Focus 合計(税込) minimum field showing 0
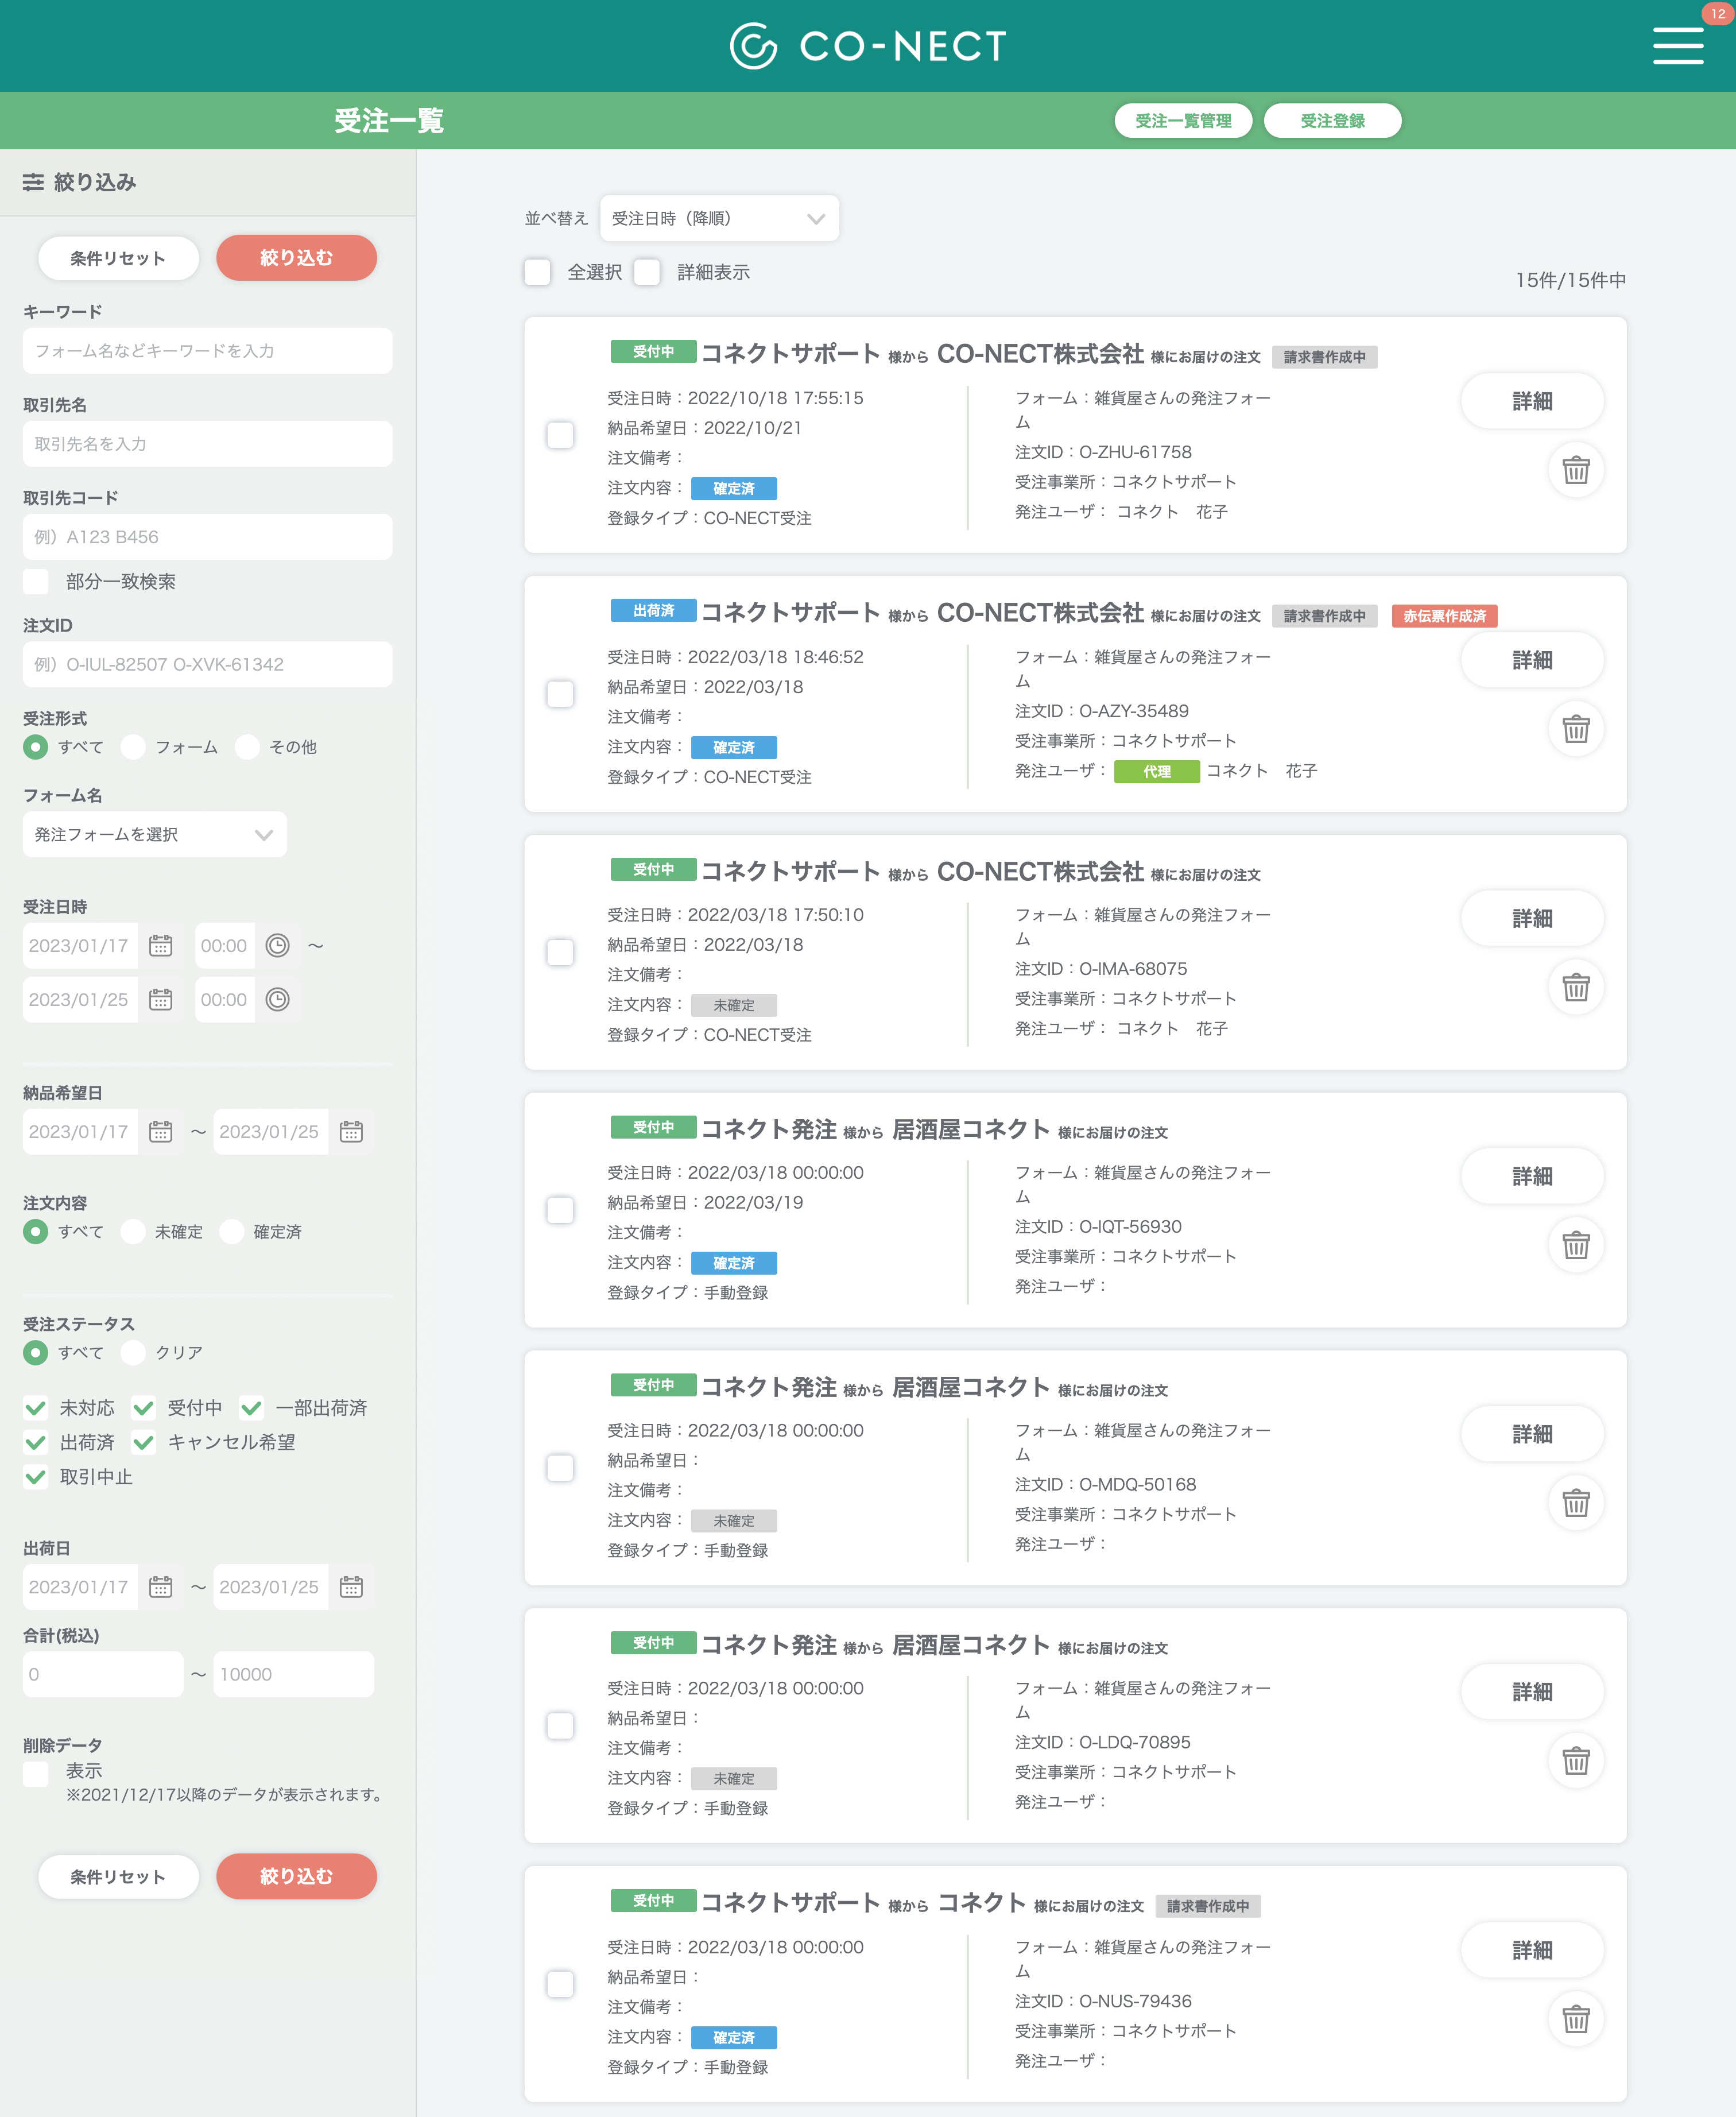 click(103, 1674)
